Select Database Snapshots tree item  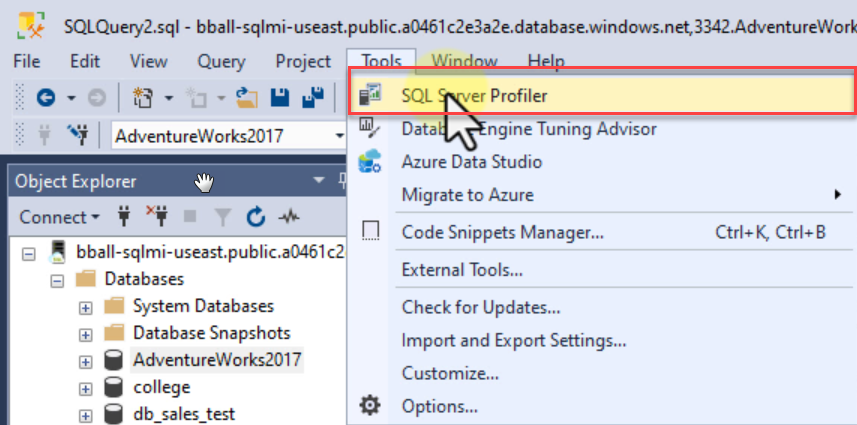tap(212, 333)
